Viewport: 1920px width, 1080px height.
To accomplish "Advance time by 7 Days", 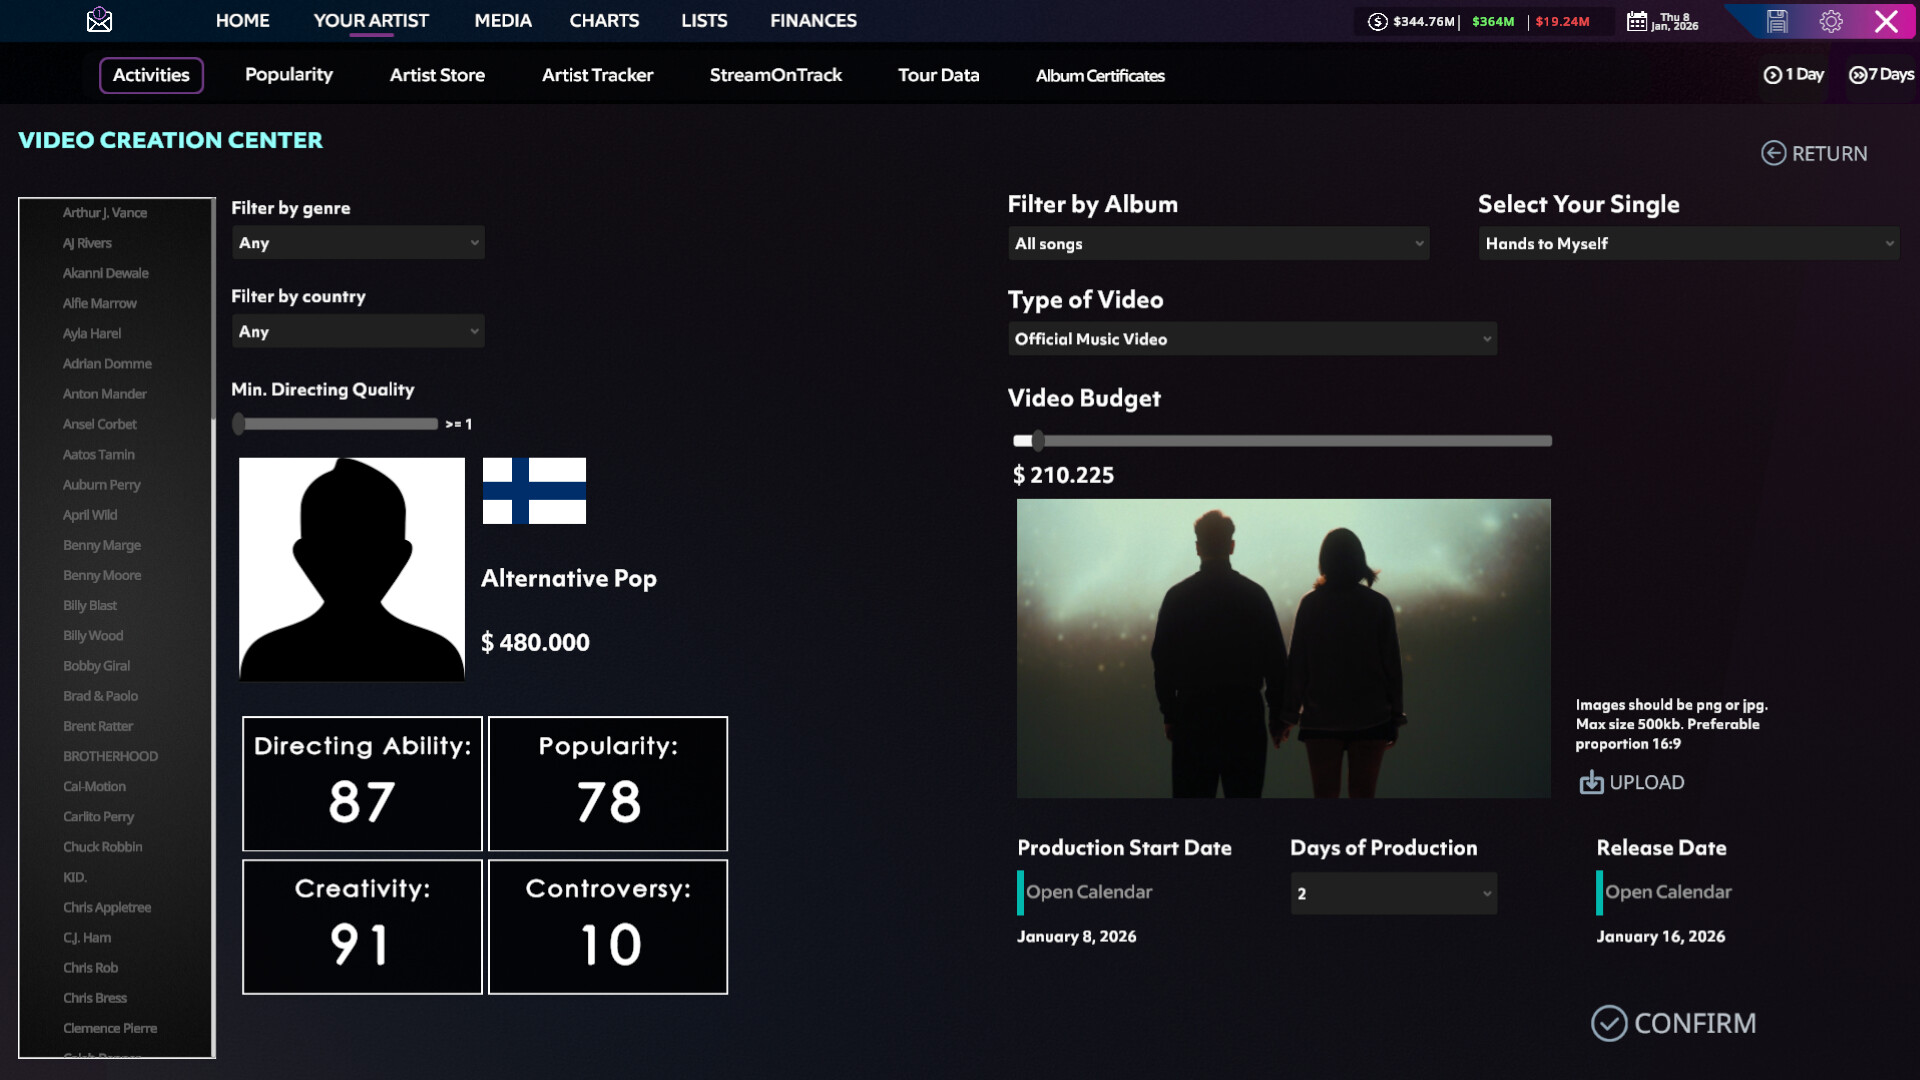I will 1881,75.
